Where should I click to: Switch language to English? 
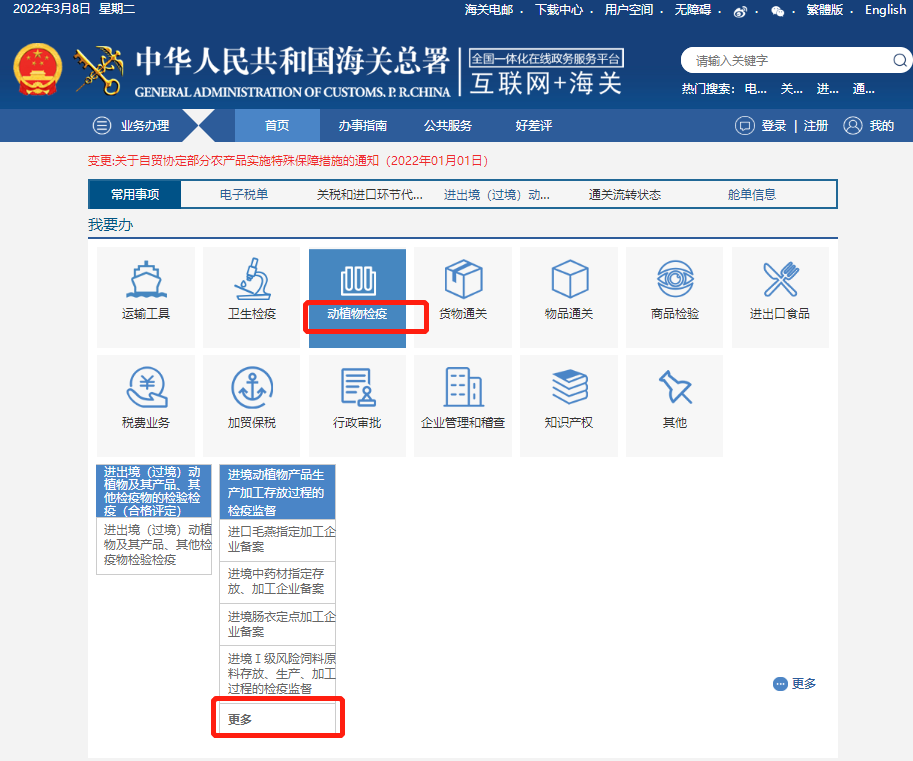[x=885, y=10]
